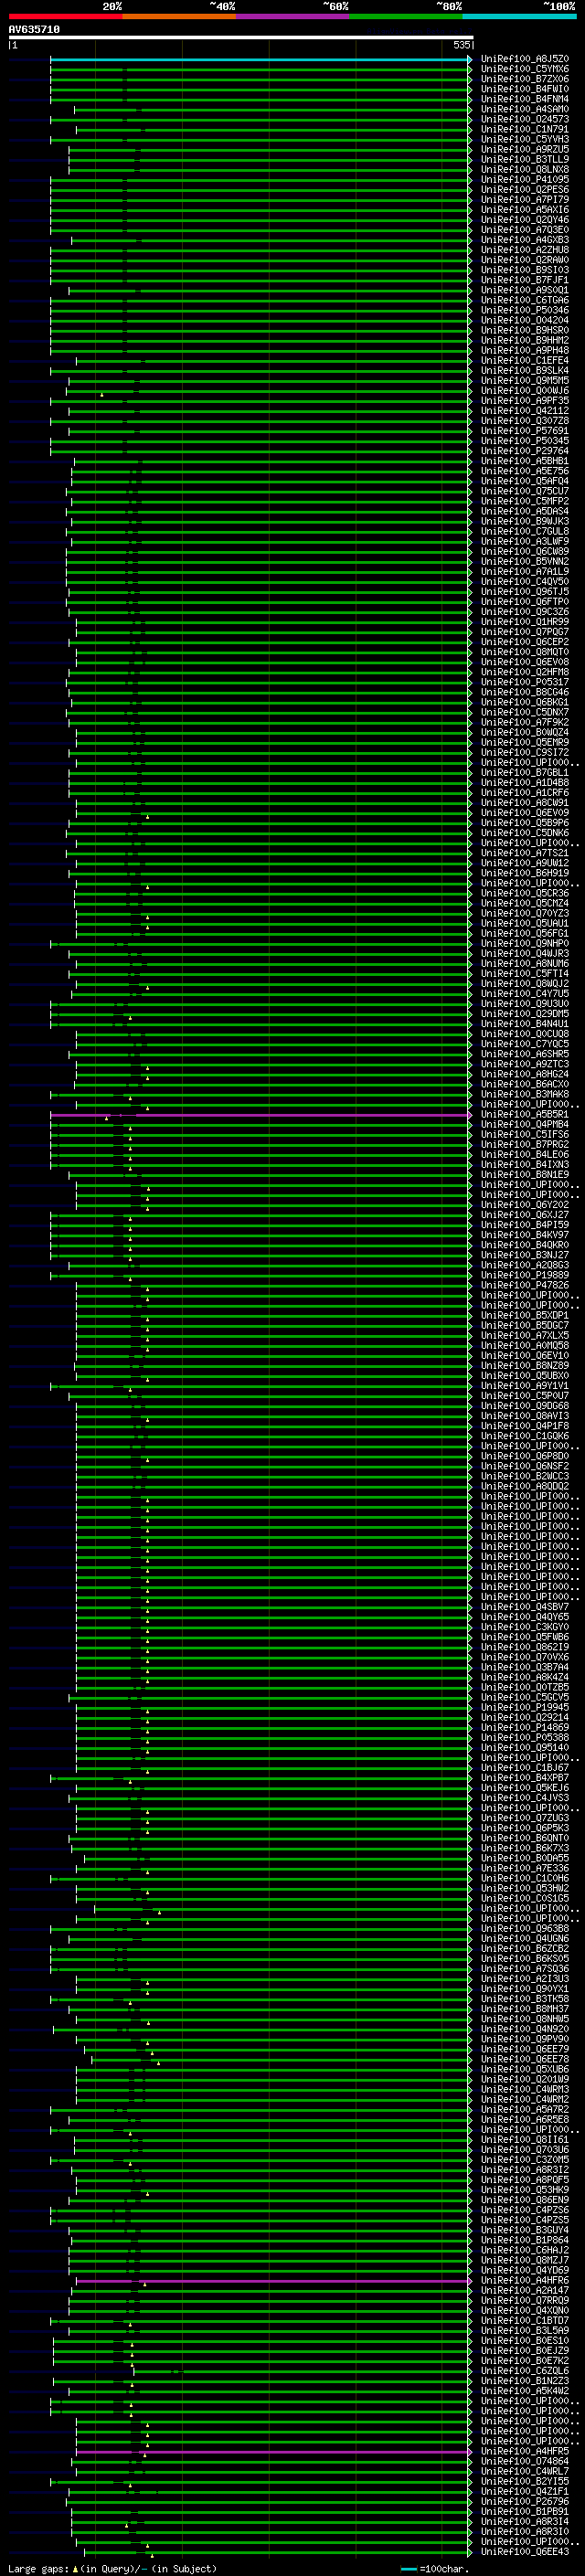
Task: Open hit UniRef100_A7XLX5
Action: [x=525, y=1336]
